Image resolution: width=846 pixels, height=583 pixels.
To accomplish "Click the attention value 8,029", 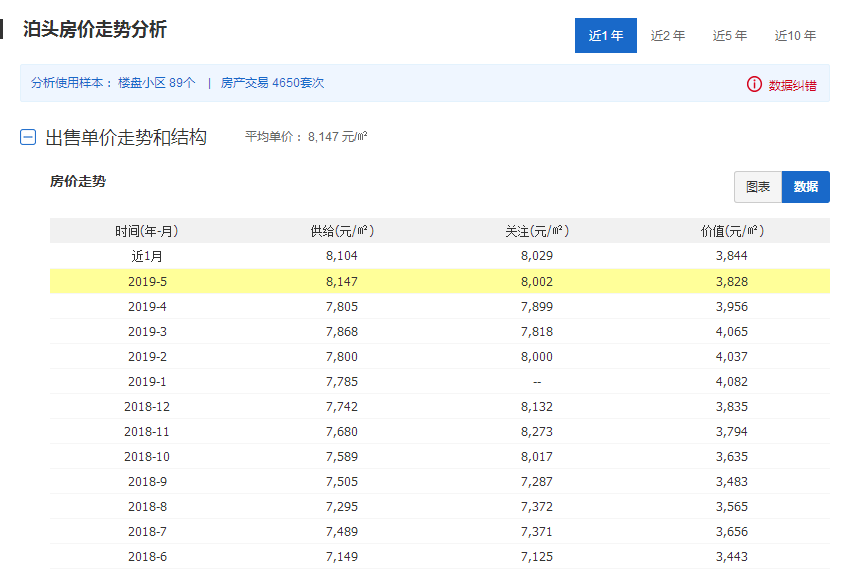I will tap(537, 256).
